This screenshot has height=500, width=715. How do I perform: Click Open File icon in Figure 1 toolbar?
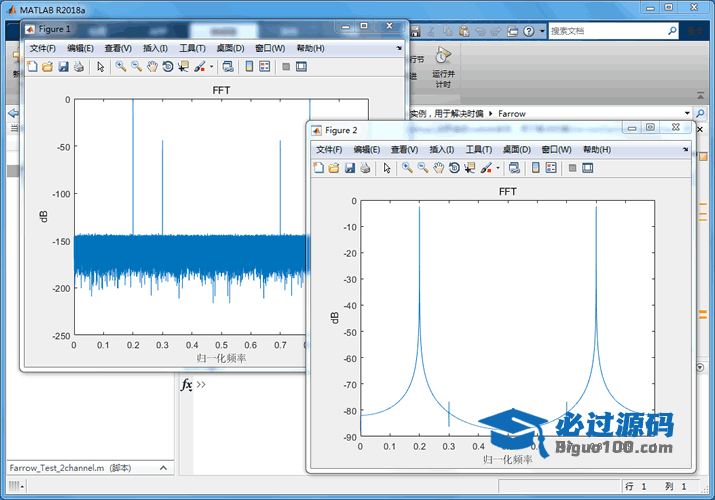point(47,67)
